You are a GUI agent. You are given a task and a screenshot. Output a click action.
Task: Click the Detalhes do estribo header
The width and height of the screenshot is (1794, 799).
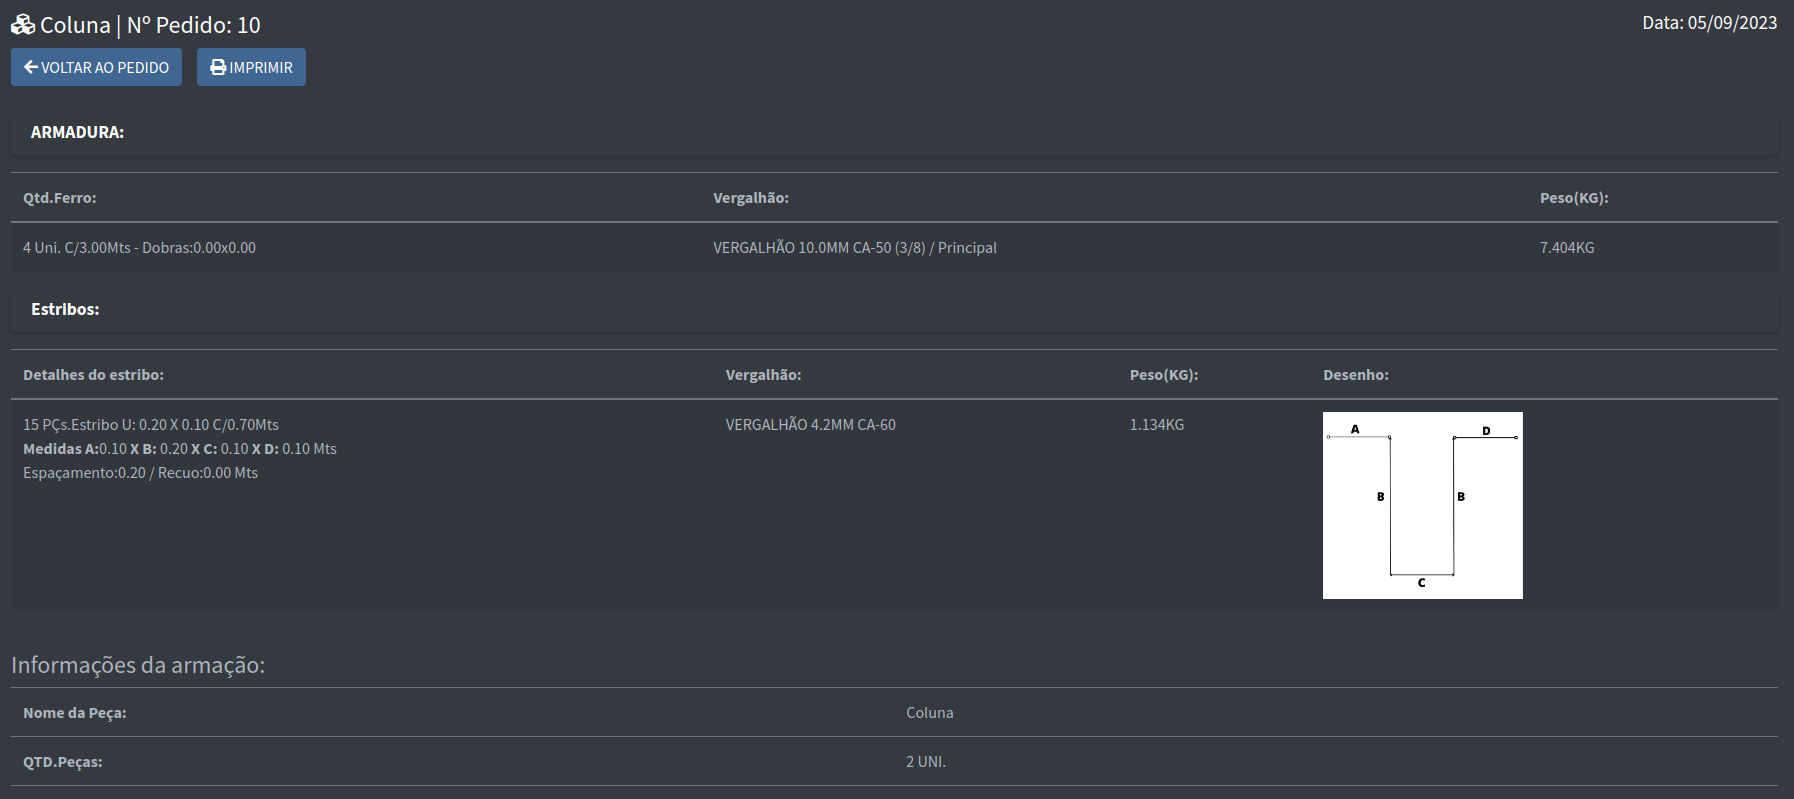coord(93,375)
